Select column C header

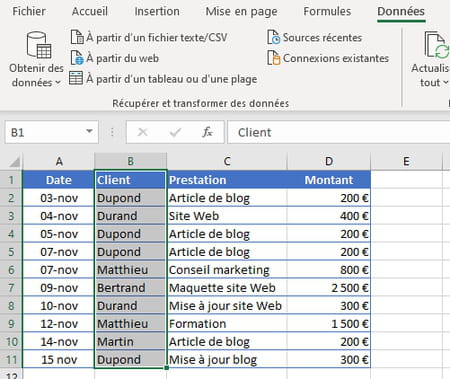227,161
